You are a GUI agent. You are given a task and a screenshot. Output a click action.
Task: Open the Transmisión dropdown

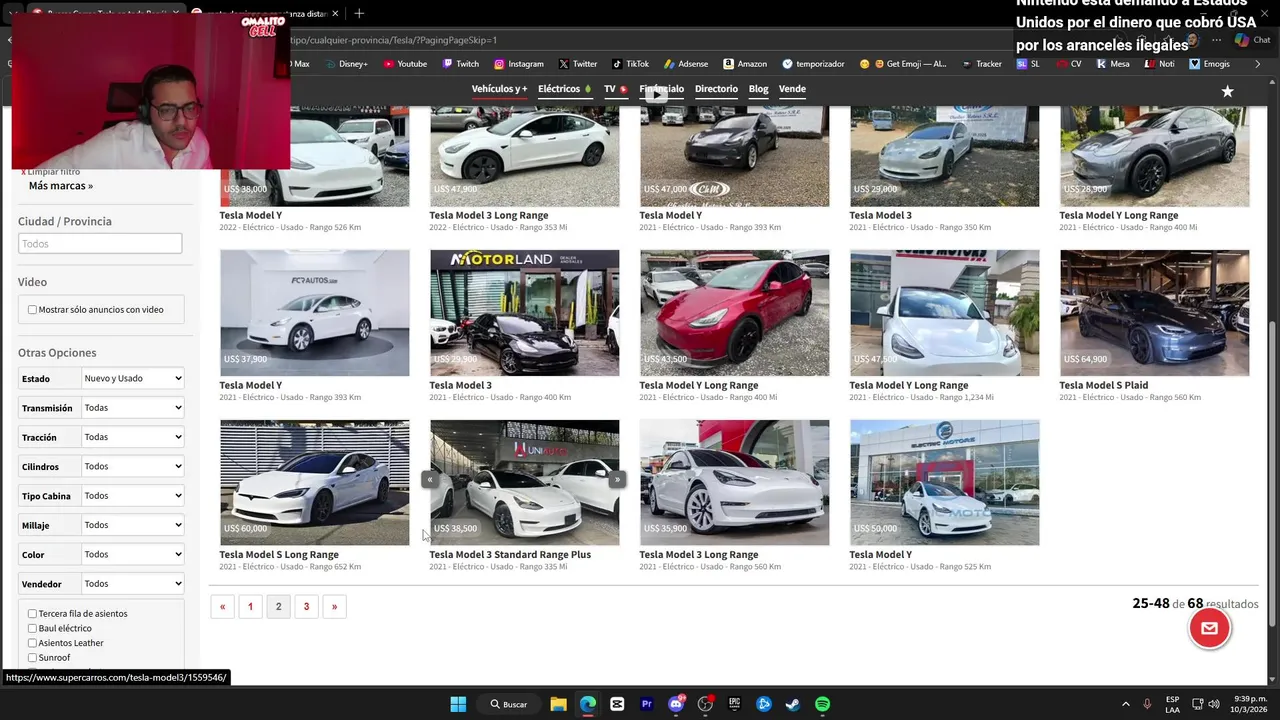133,408
